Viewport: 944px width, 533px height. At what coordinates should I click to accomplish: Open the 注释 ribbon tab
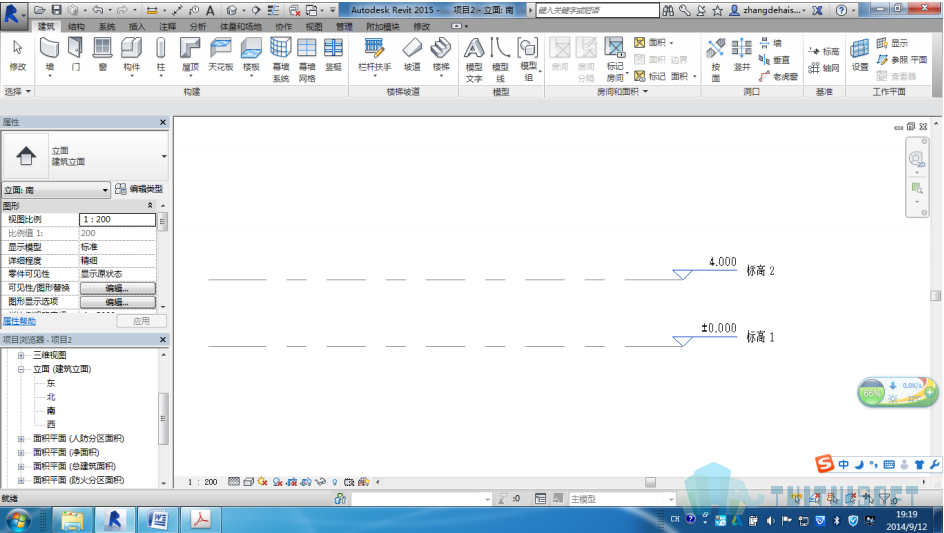tap(167, 26)
